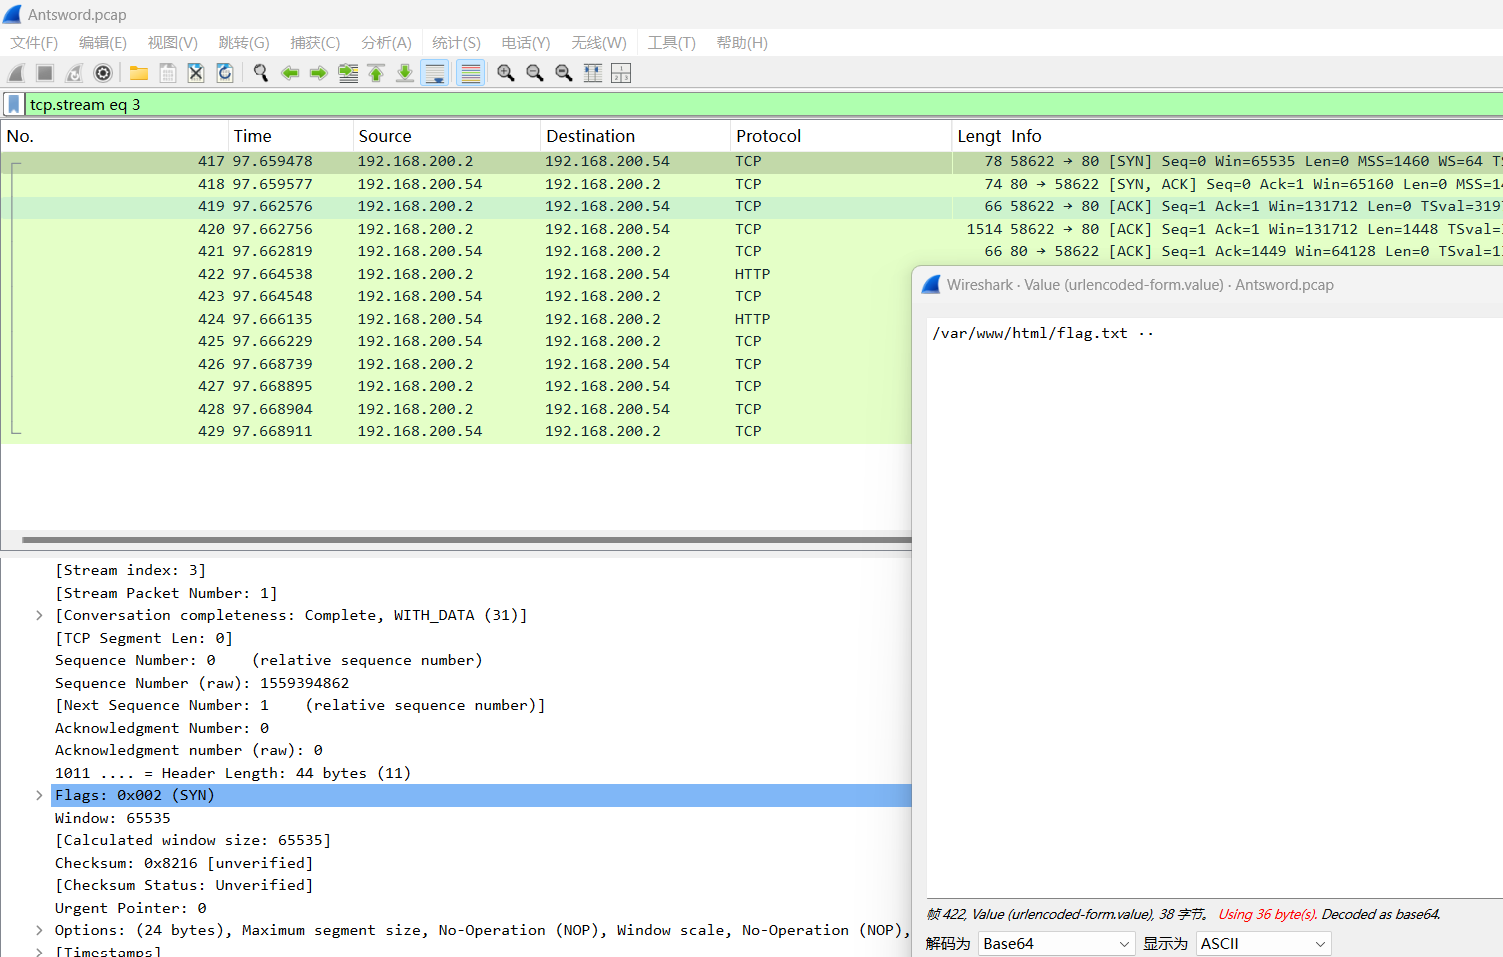Open the 解码为 Base64 dropdown
Viewport: 1503px width, 957px height.
[x=1056, y=944]
